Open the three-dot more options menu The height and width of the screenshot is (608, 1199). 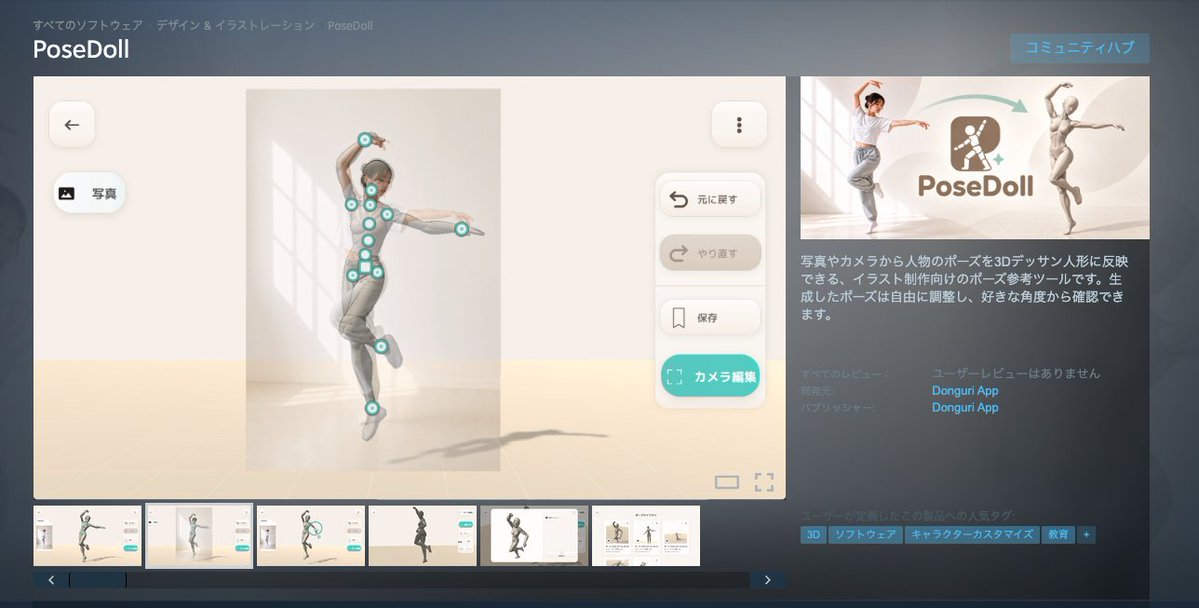[739, 125]
